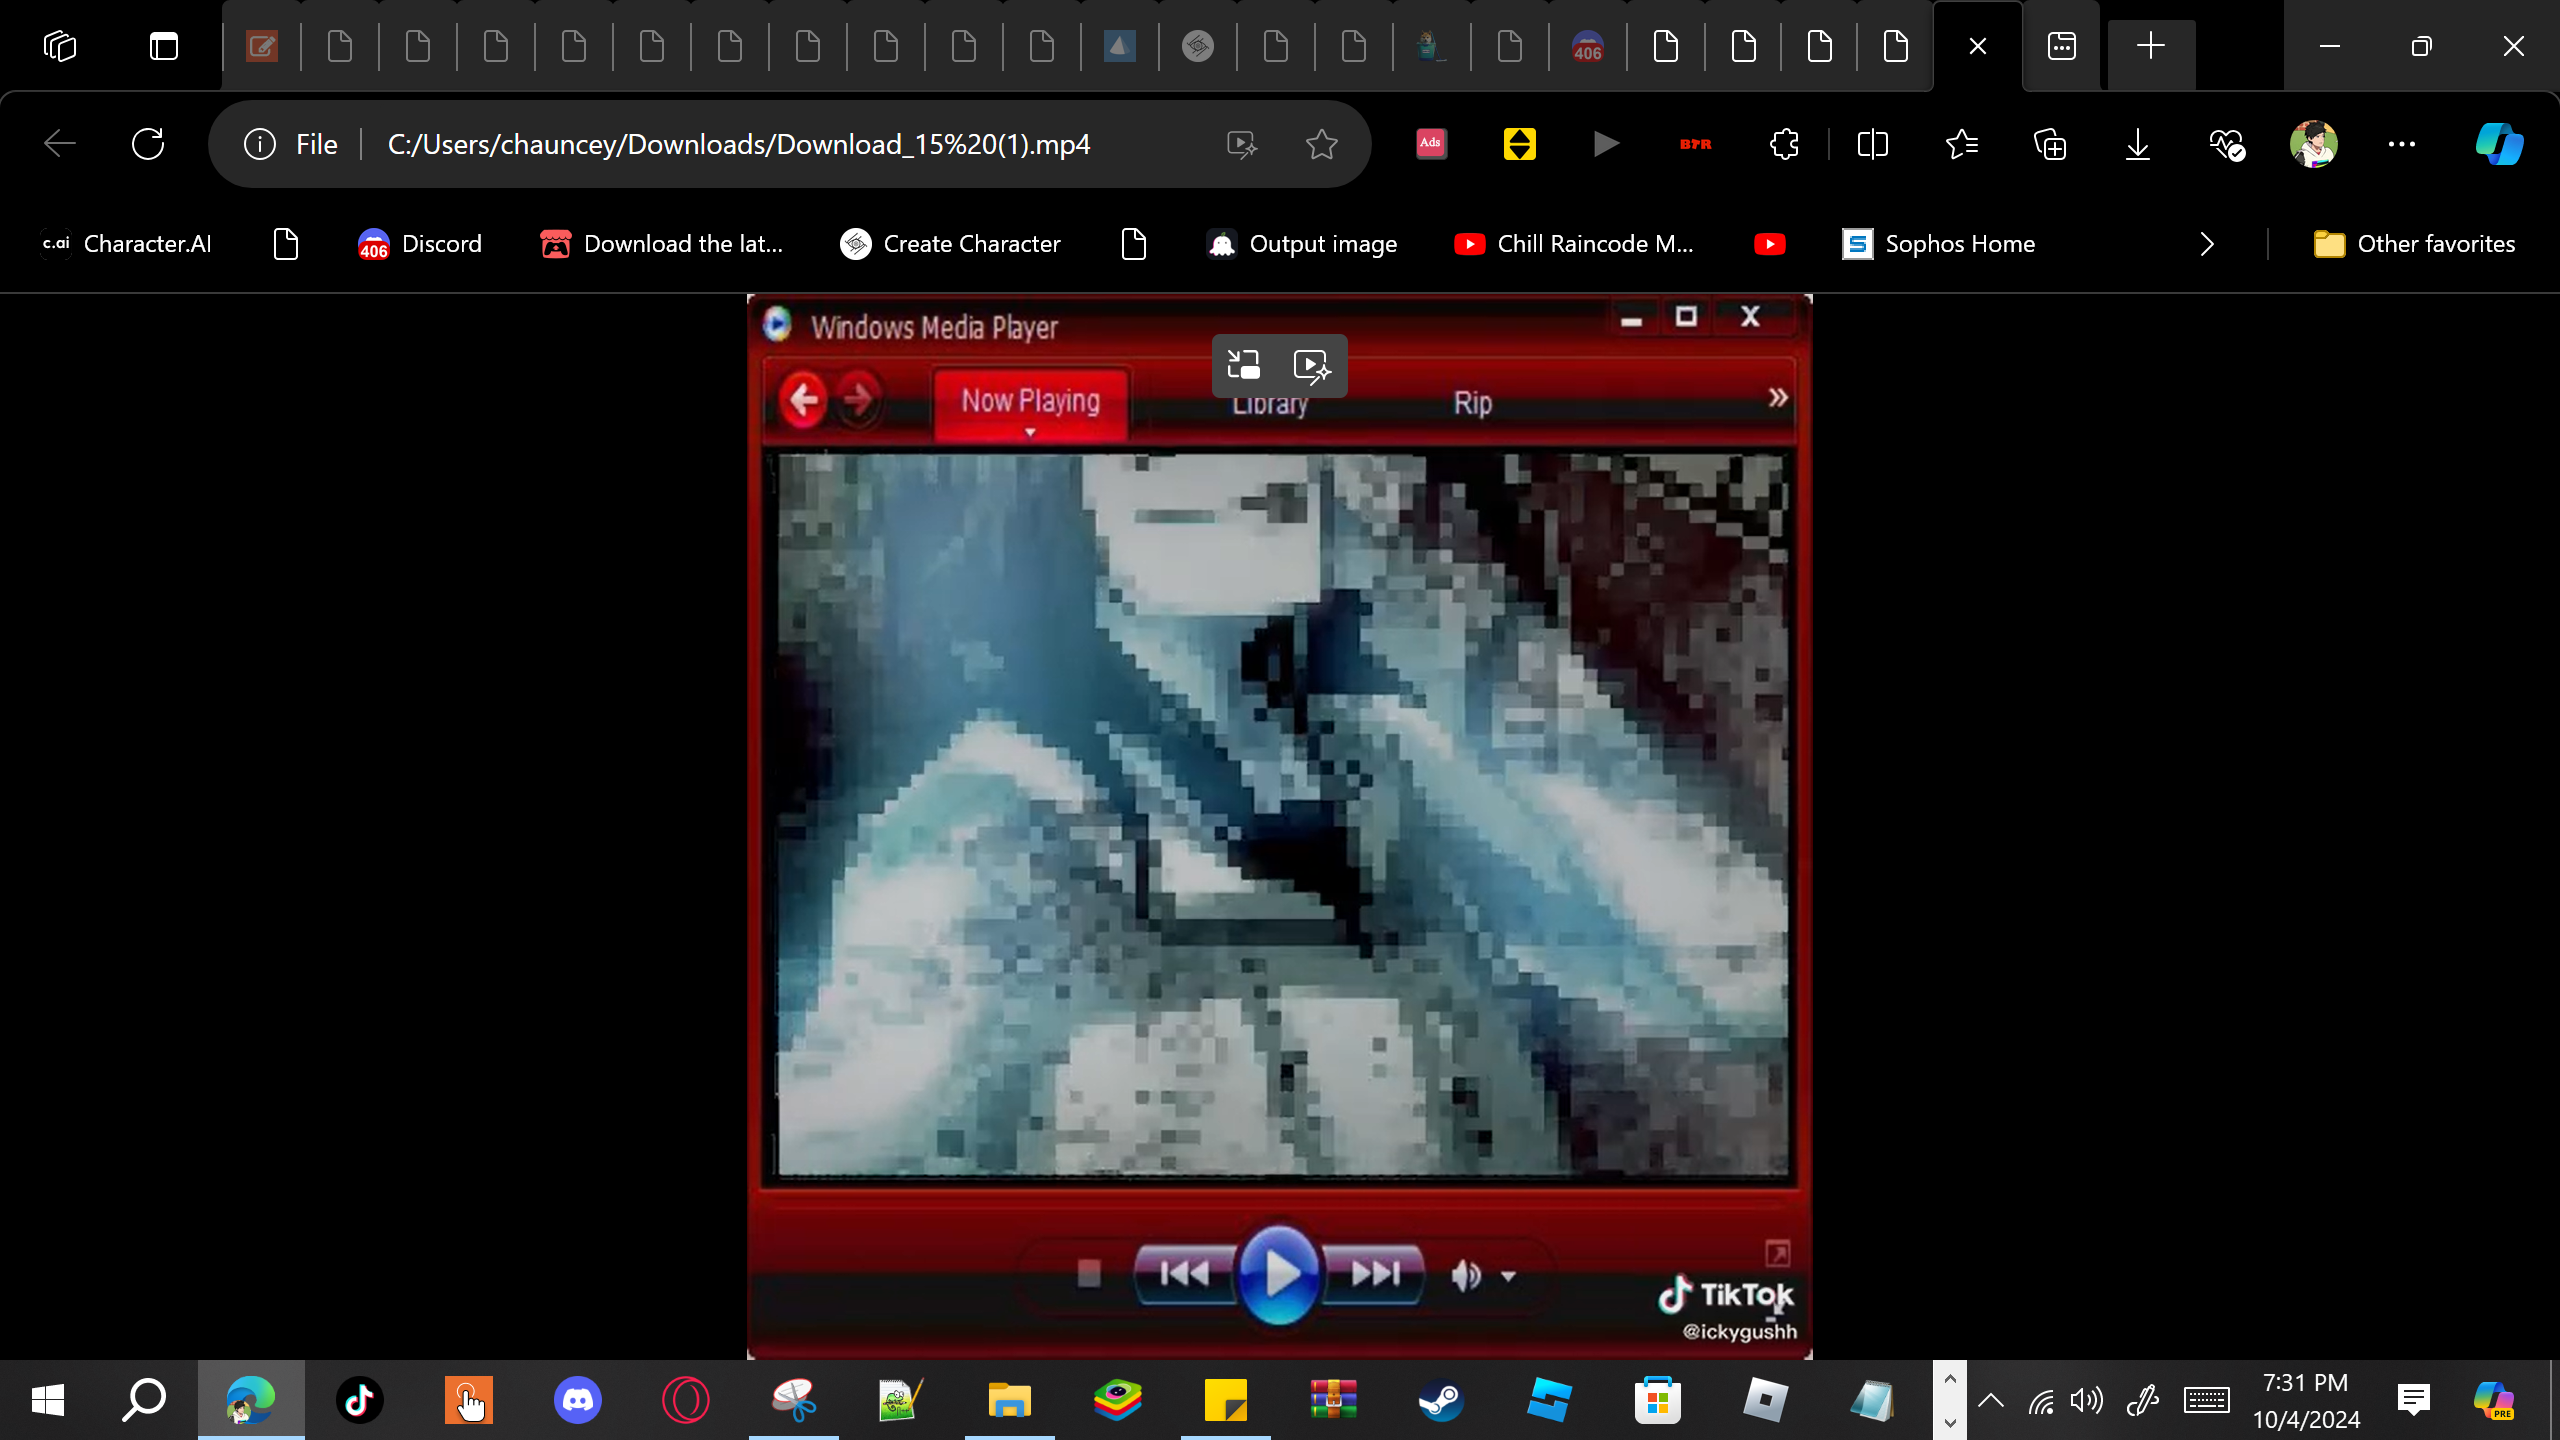Open Windows taskbar search
This screenshot has height=1440, width=2560.
[x=144, y=1400]
